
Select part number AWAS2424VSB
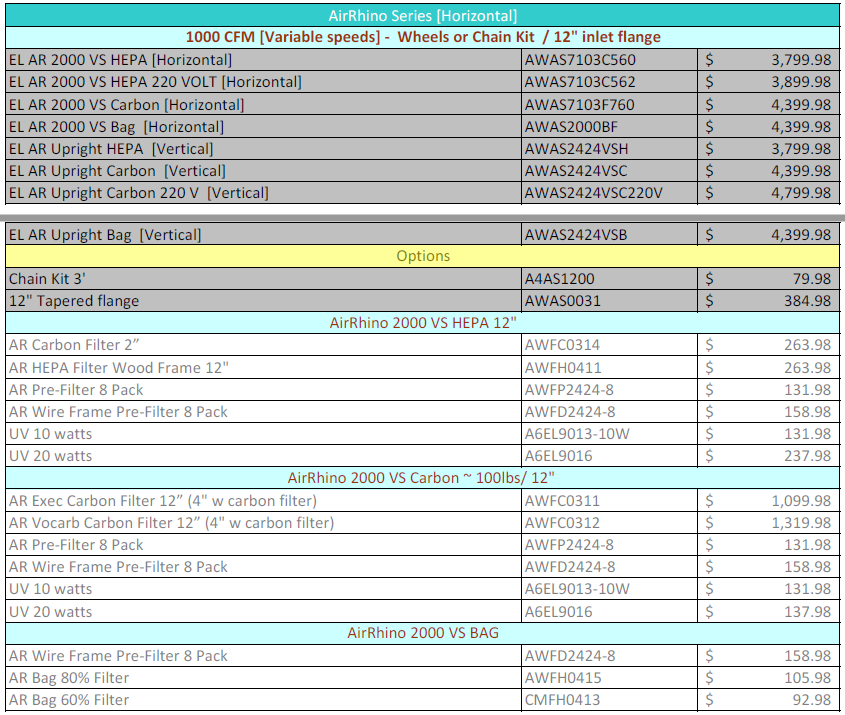(609, 235)
